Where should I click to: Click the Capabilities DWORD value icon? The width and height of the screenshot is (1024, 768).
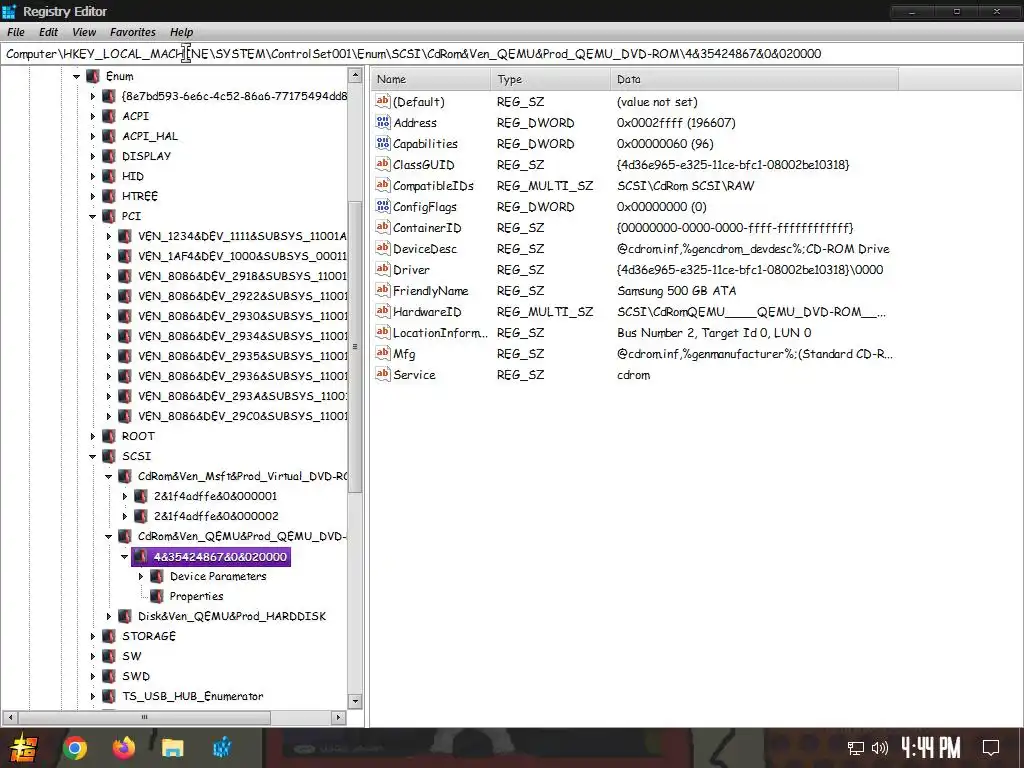click(383, 143)
